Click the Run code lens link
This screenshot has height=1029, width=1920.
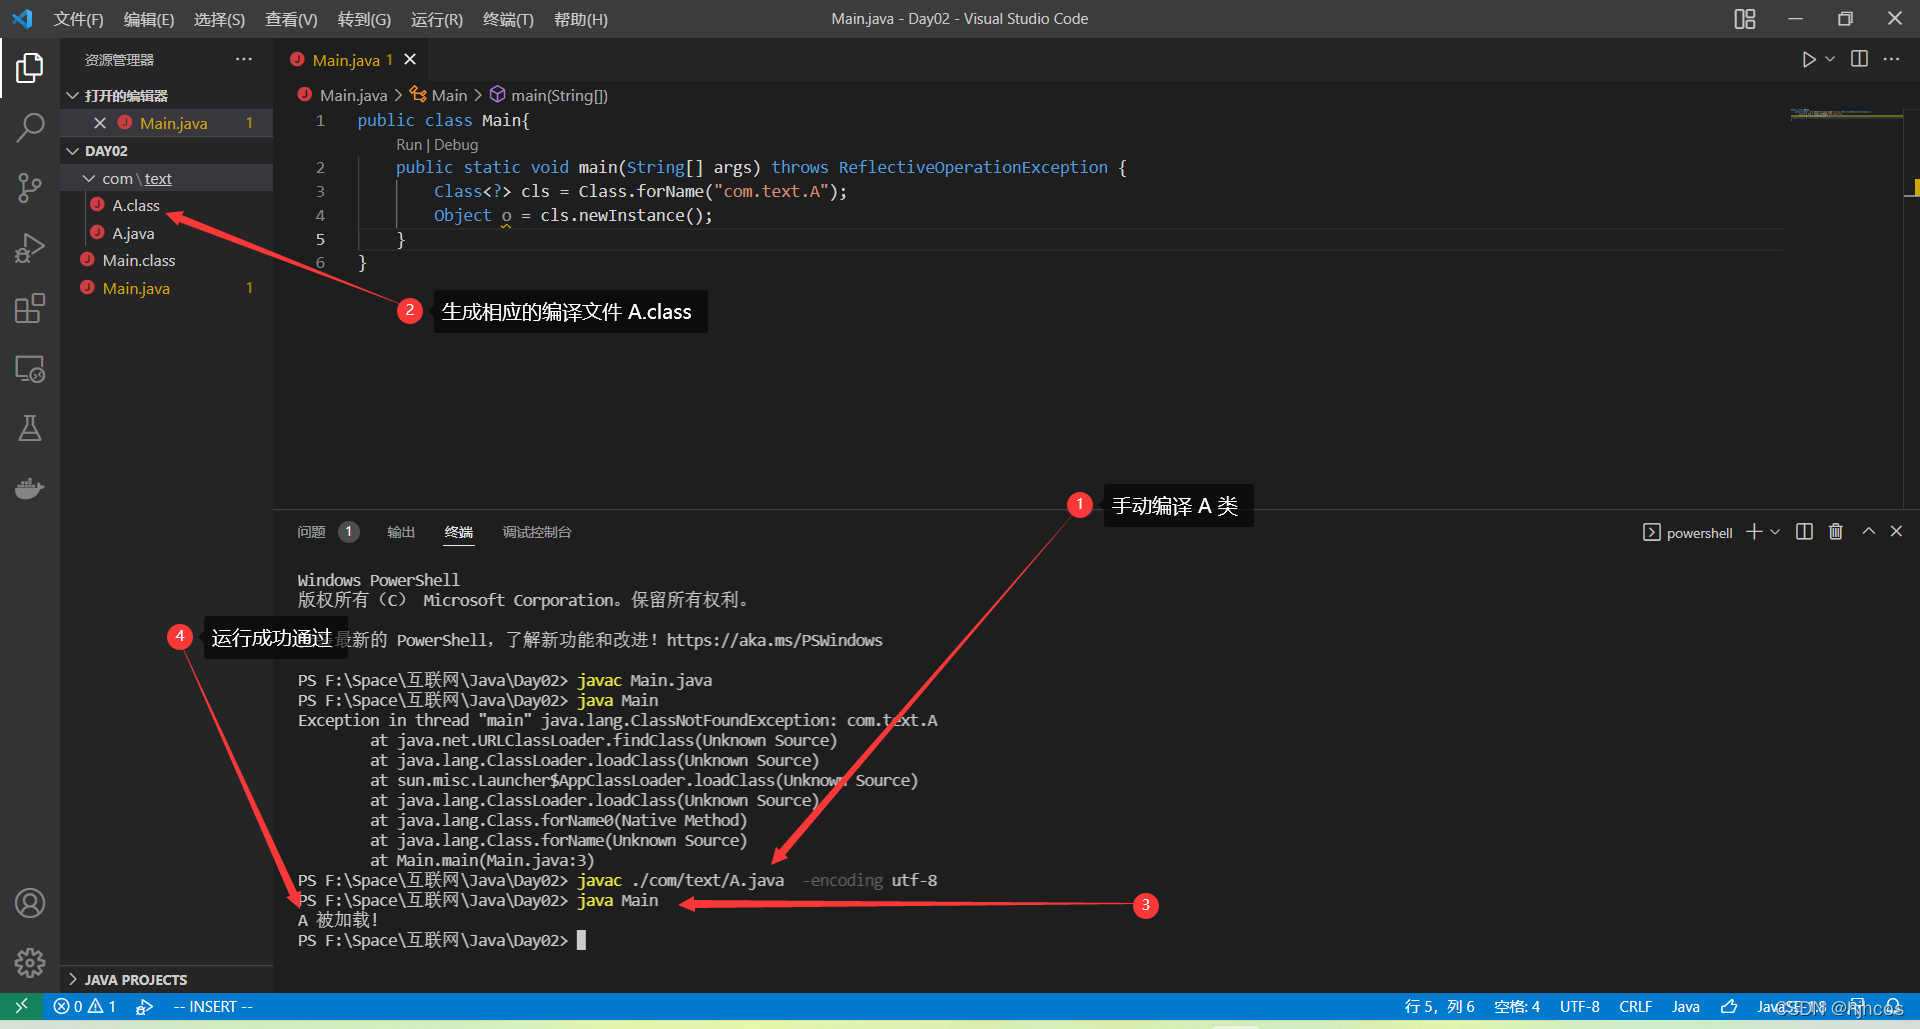point(409,145)
